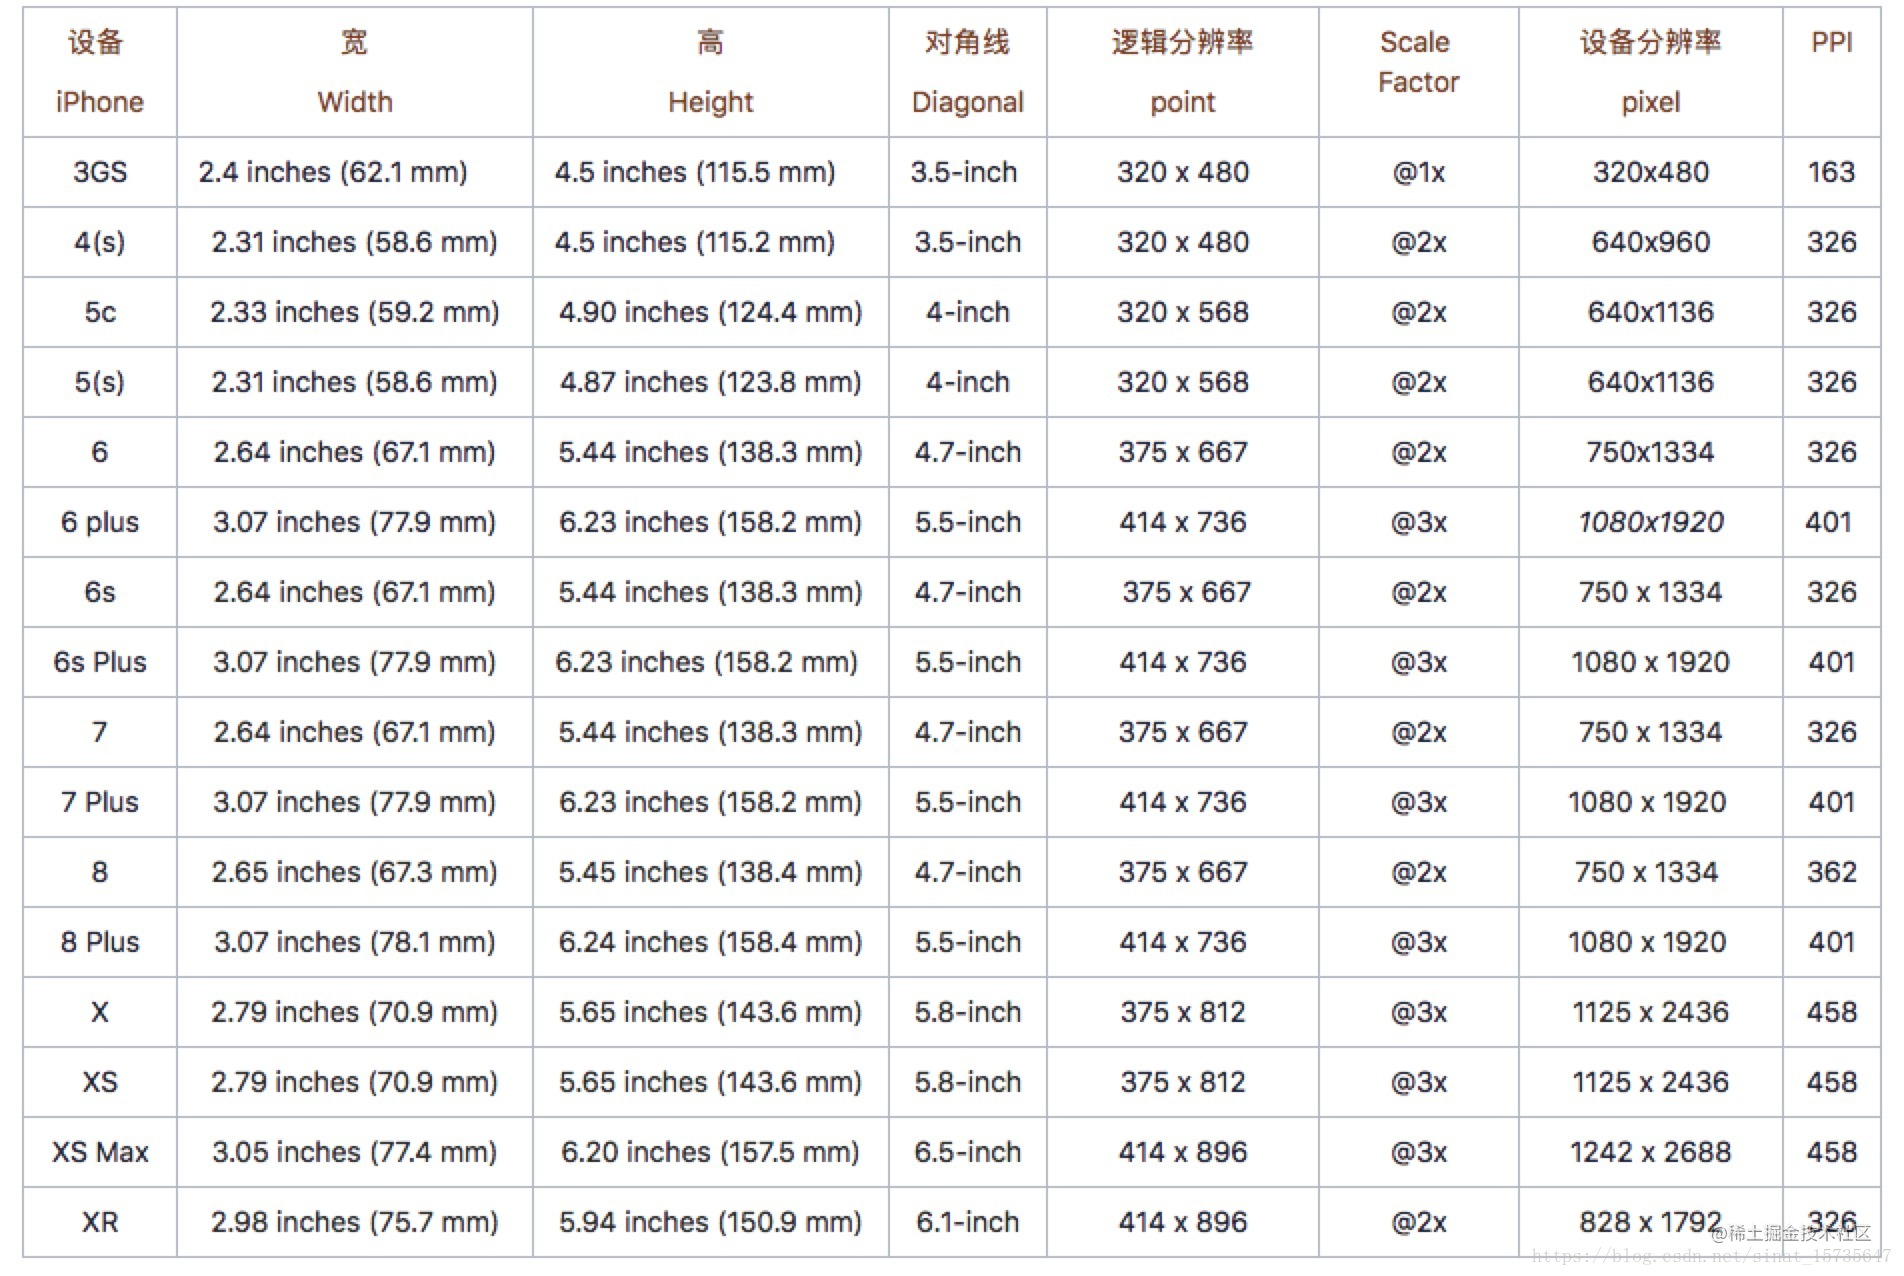Click the '2.98 inches (75.7 mm)' width cell
Viewport: 1904px width, 1276px height.
(355, 1222)
